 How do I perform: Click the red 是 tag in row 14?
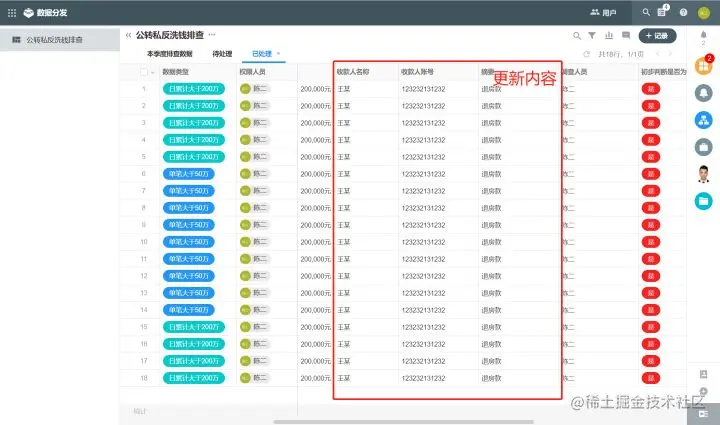(x=651, y=310)
